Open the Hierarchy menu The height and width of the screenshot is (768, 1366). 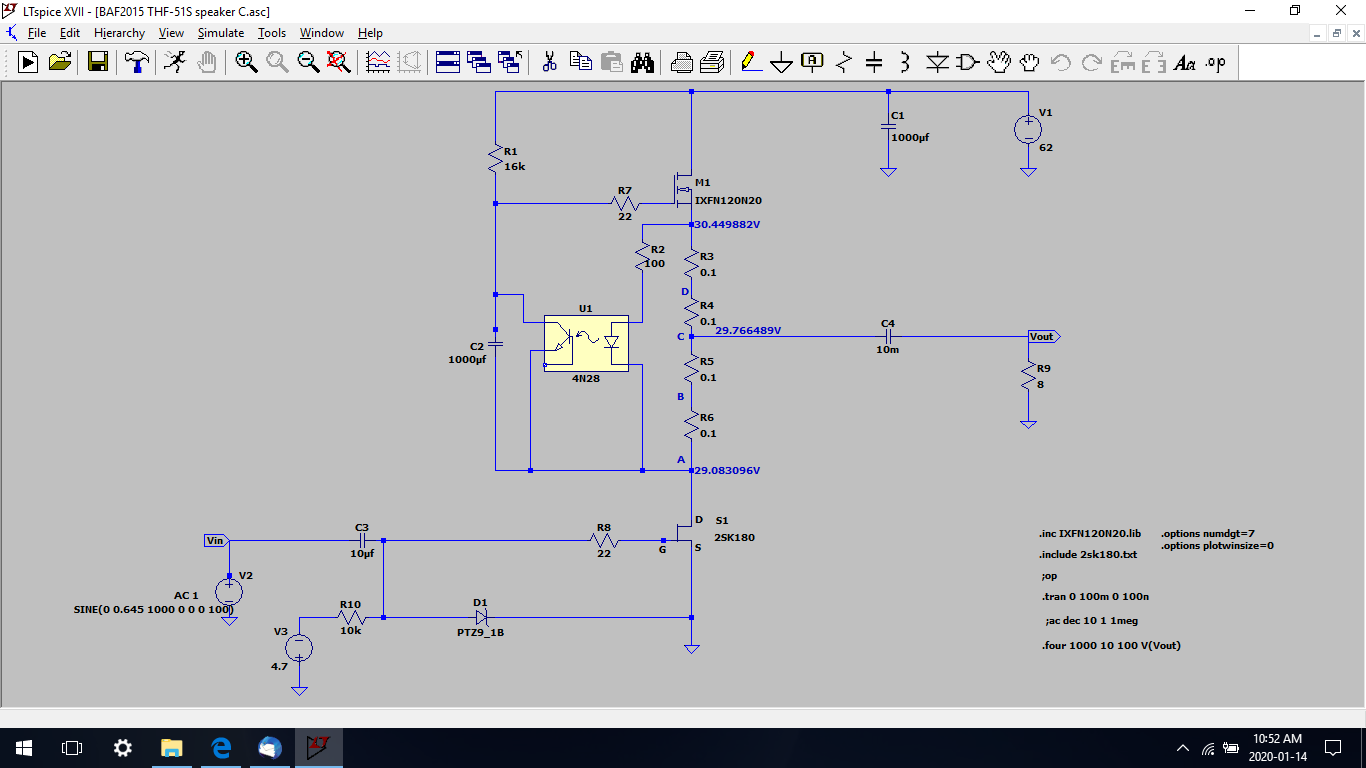119,33
